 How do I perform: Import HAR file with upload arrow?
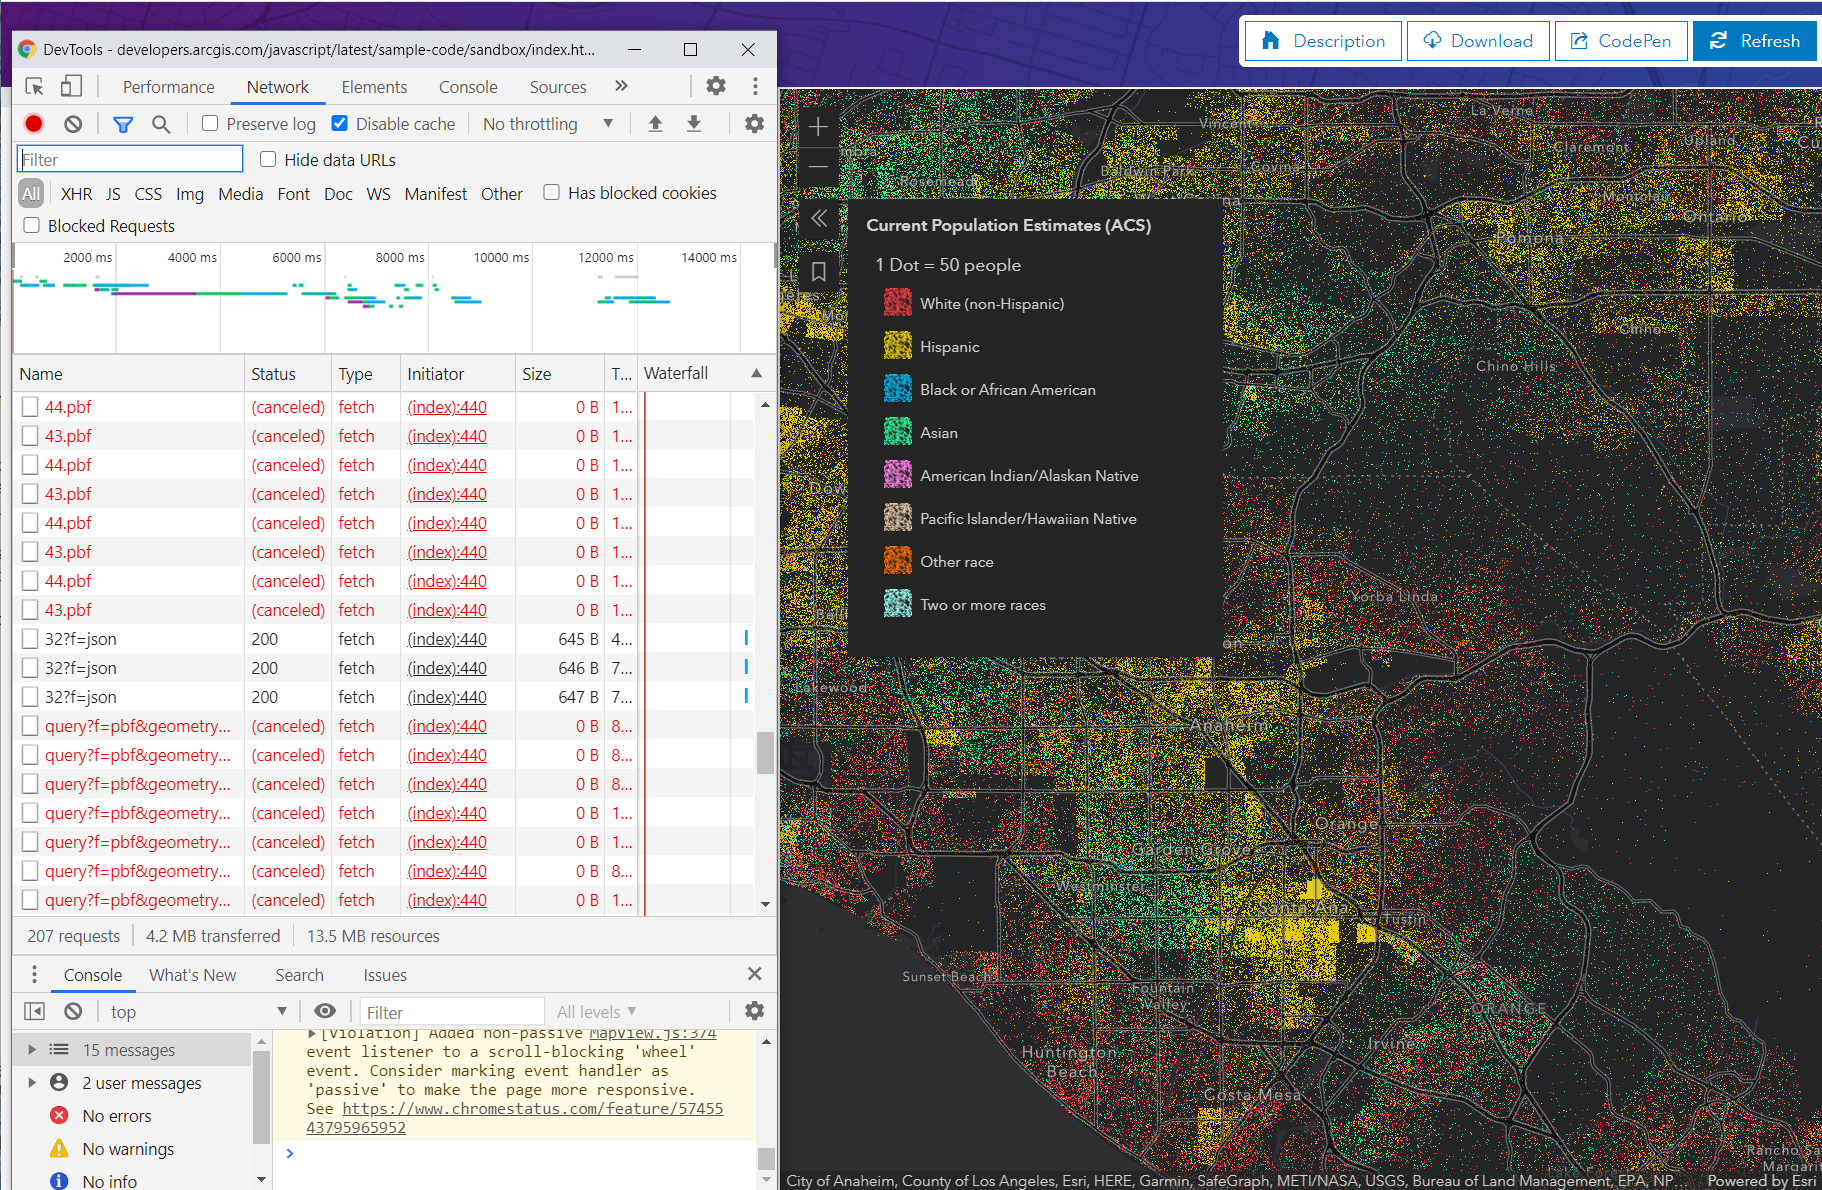click(655, 124)
